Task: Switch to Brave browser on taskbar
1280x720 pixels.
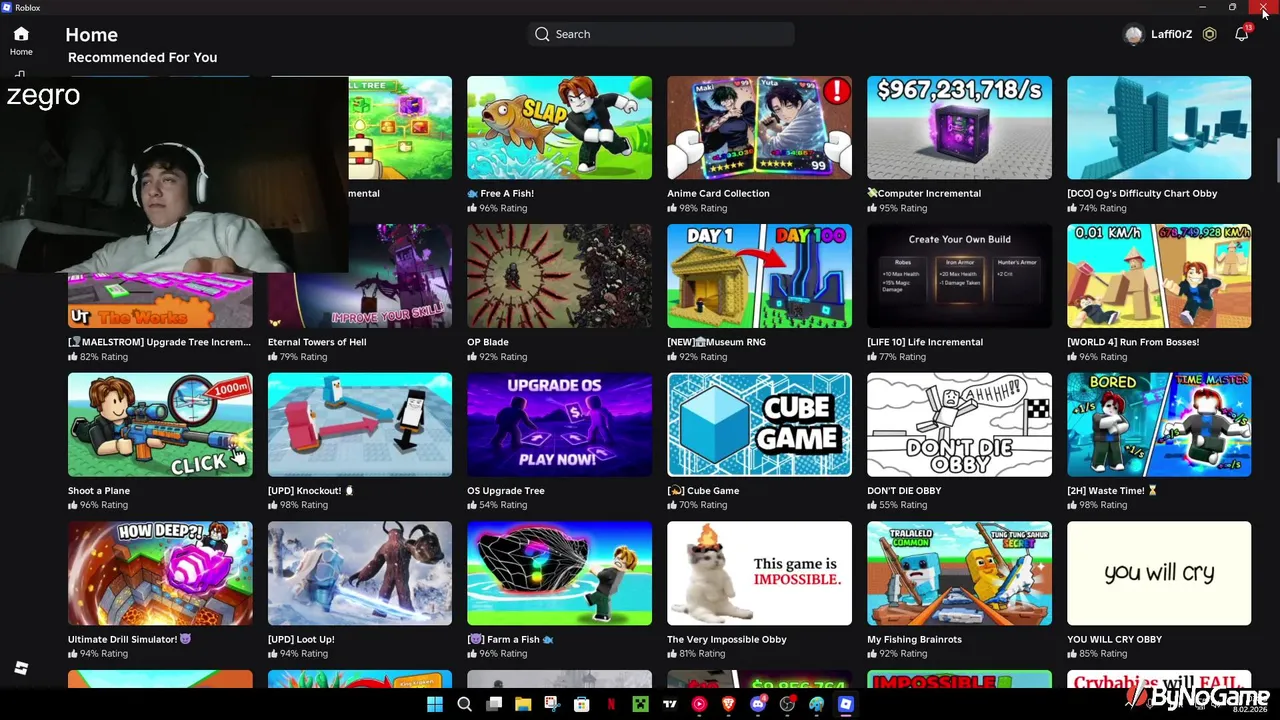Action: pos(728,704)
